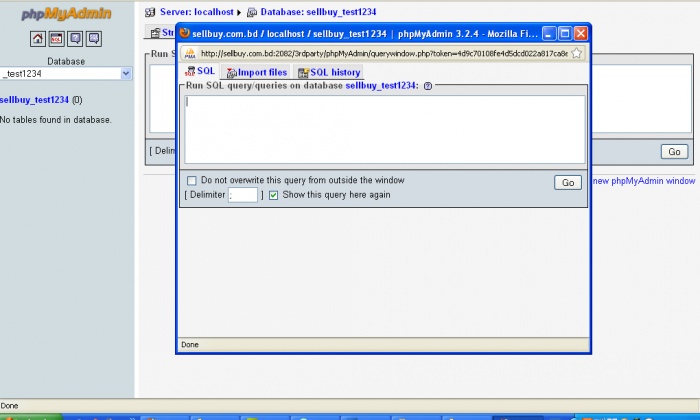Click 'No tables found in database.' text

pyautogui.click(x=56, y=120)
